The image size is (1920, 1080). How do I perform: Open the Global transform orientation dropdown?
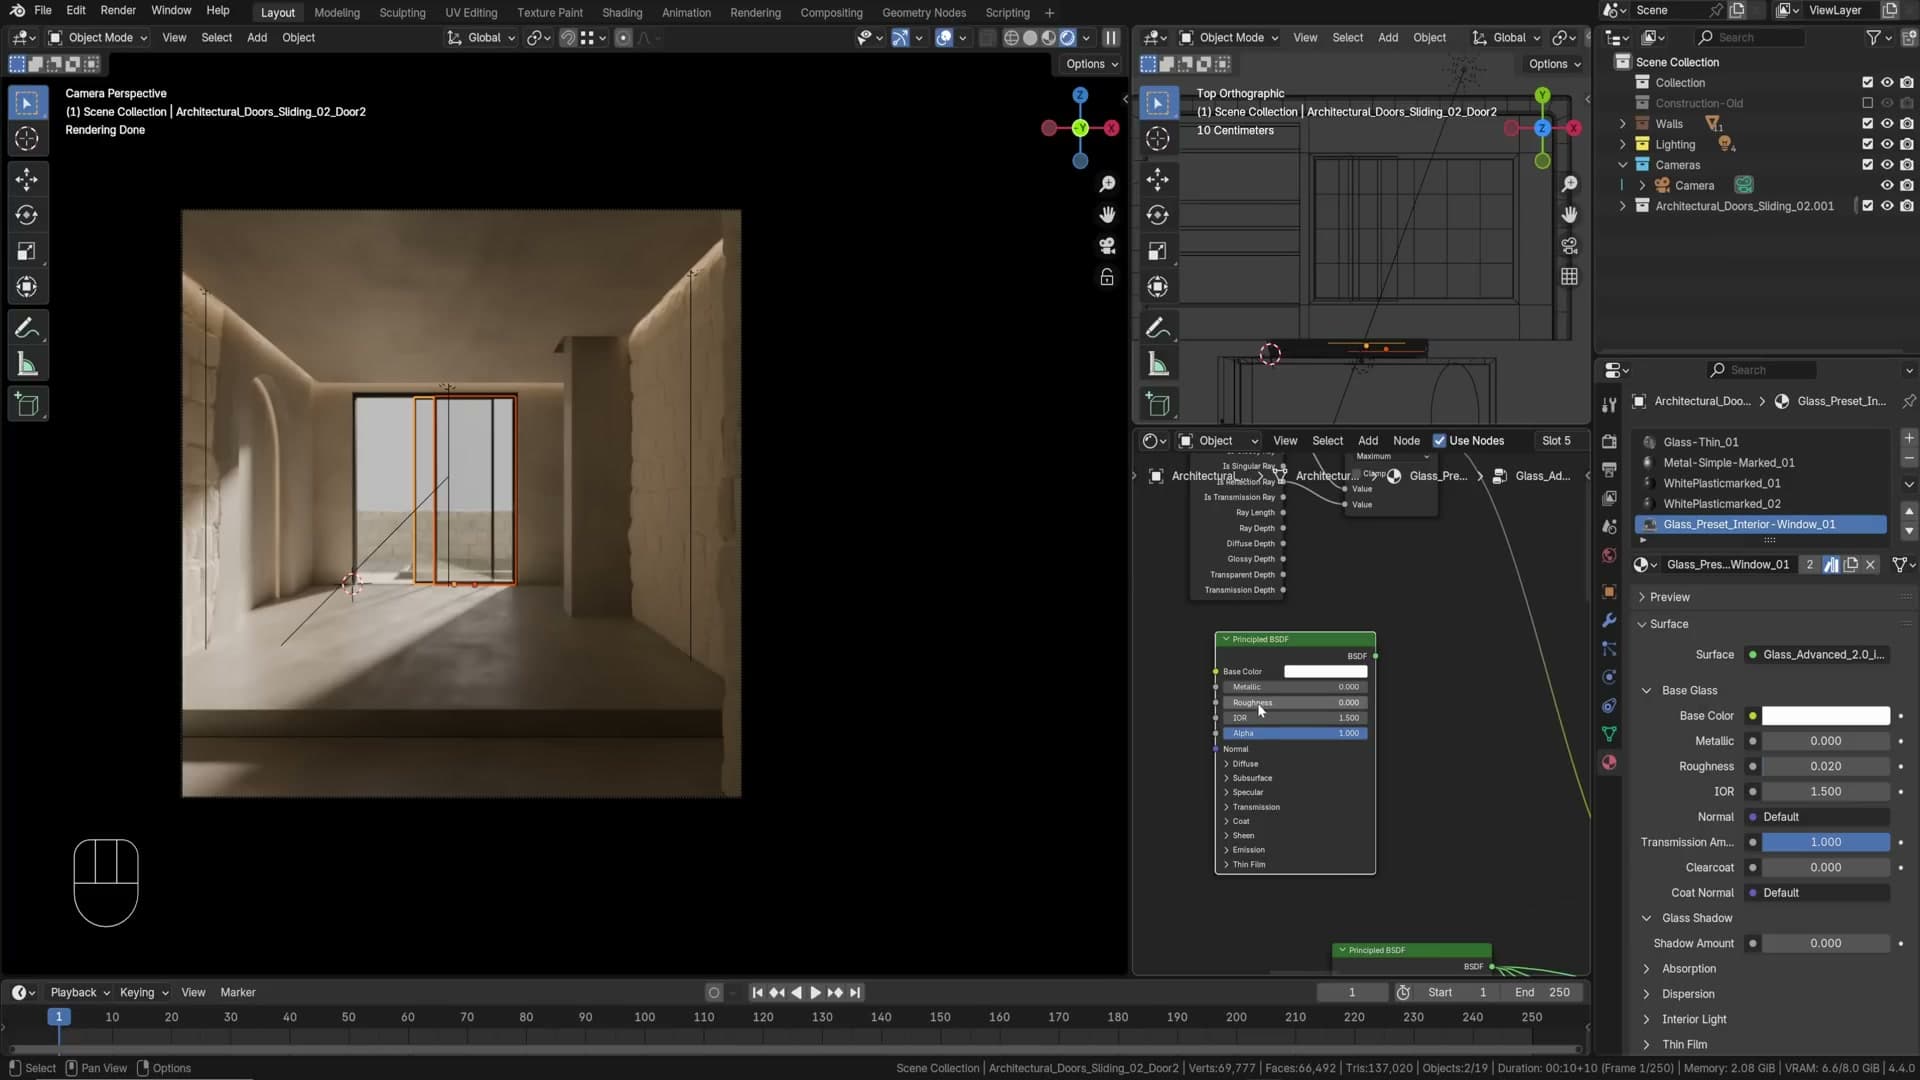click(481, 37)
